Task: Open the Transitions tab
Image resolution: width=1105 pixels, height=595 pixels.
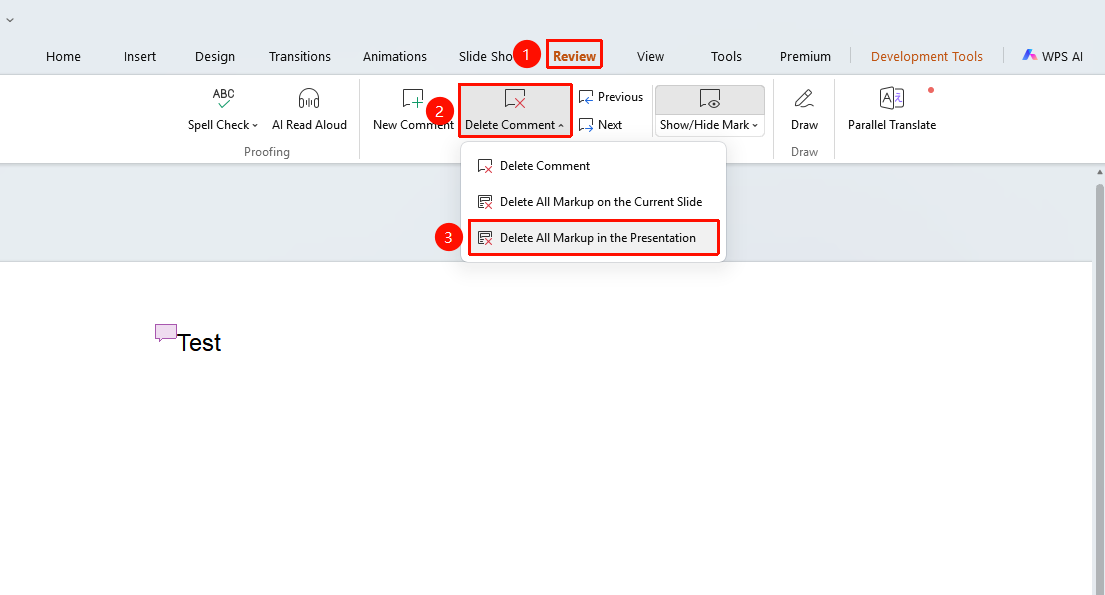Action: point(300,56)
